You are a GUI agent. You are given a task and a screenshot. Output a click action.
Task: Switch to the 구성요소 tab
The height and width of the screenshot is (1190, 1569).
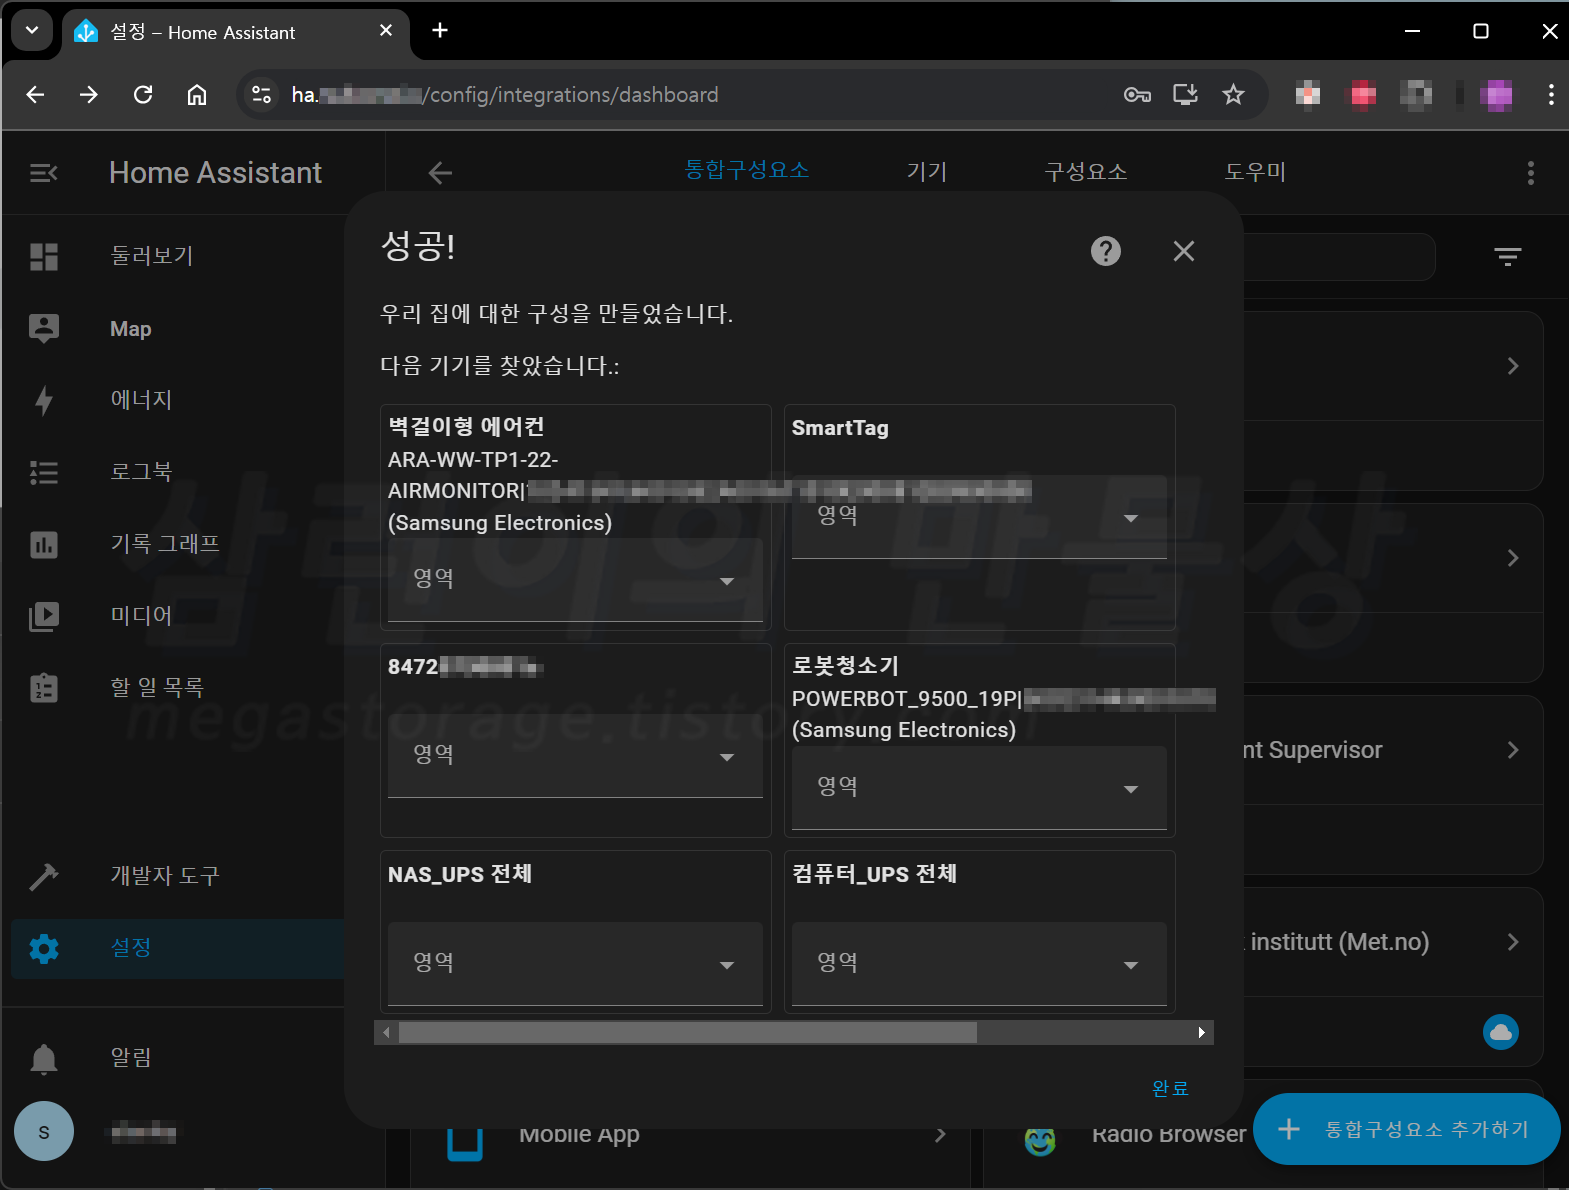[x=1086, y=171]
